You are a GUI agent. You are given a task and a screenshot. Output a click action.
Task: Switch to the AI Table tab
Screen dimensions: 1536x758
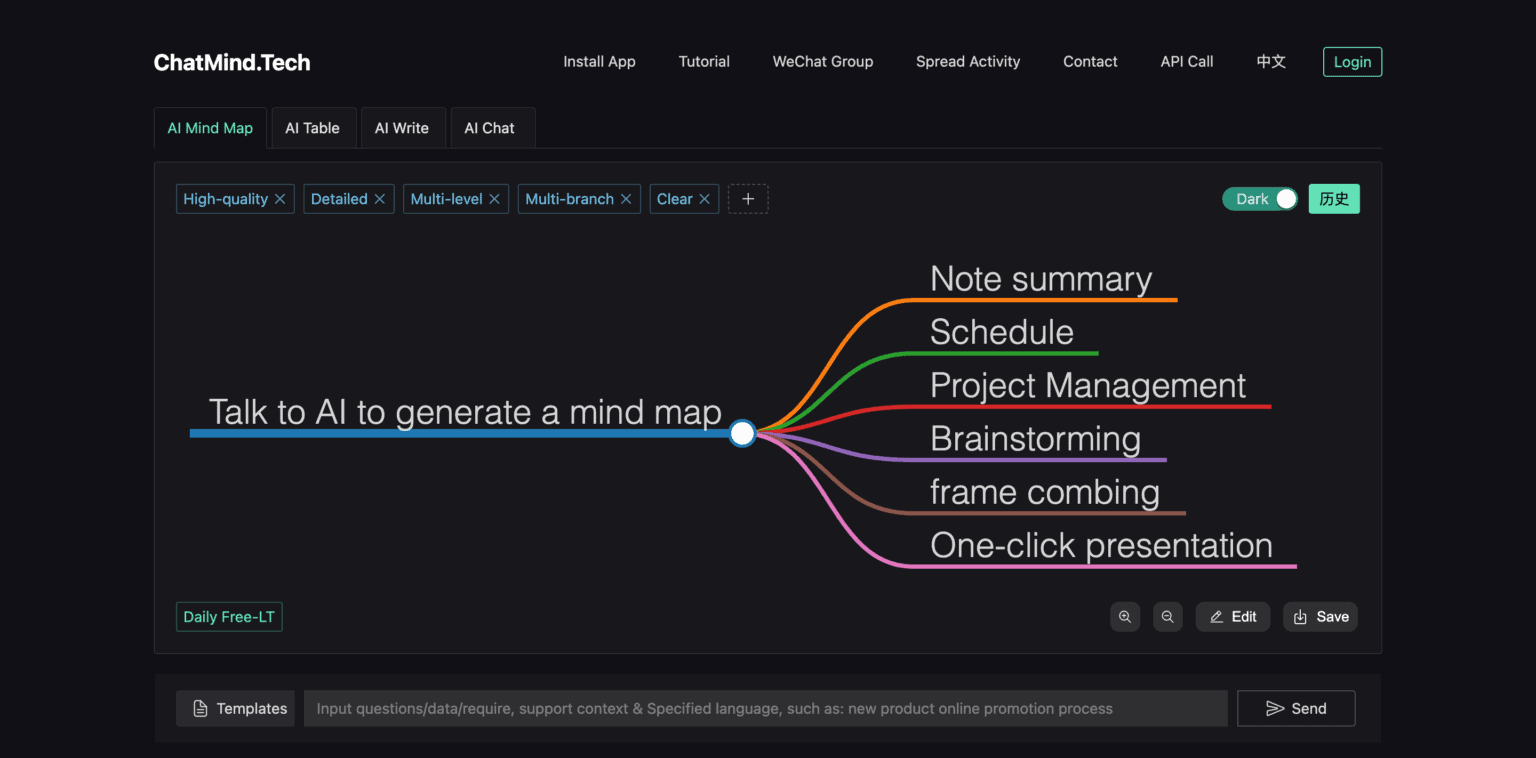click(312, 128)
